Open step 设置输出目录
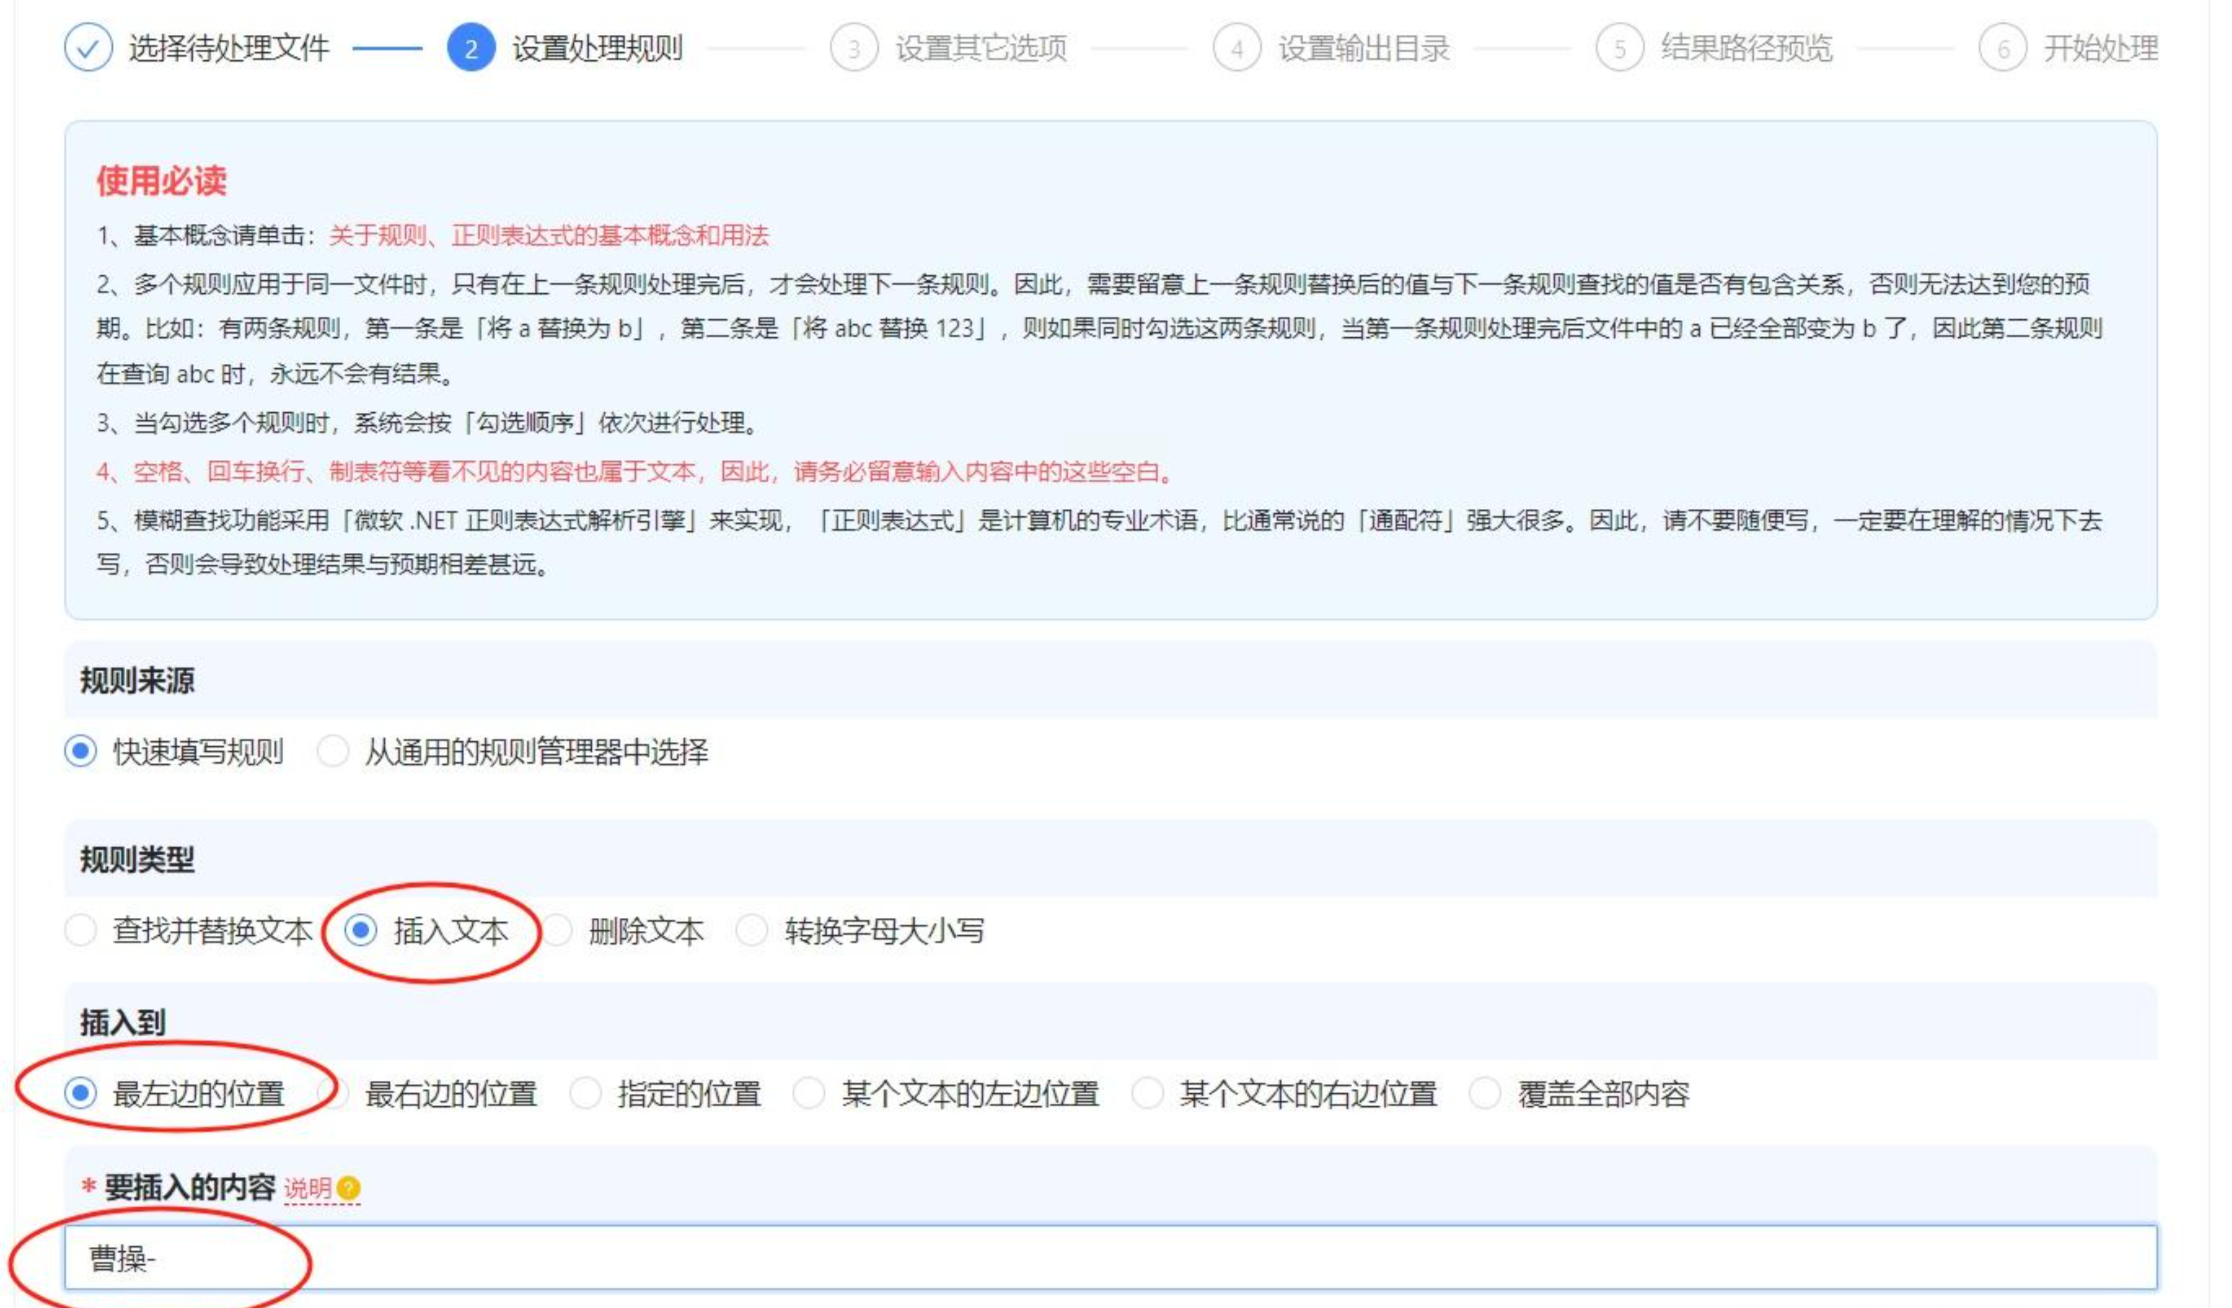Screen dimensions: 2232x1308 [1364, 47]
